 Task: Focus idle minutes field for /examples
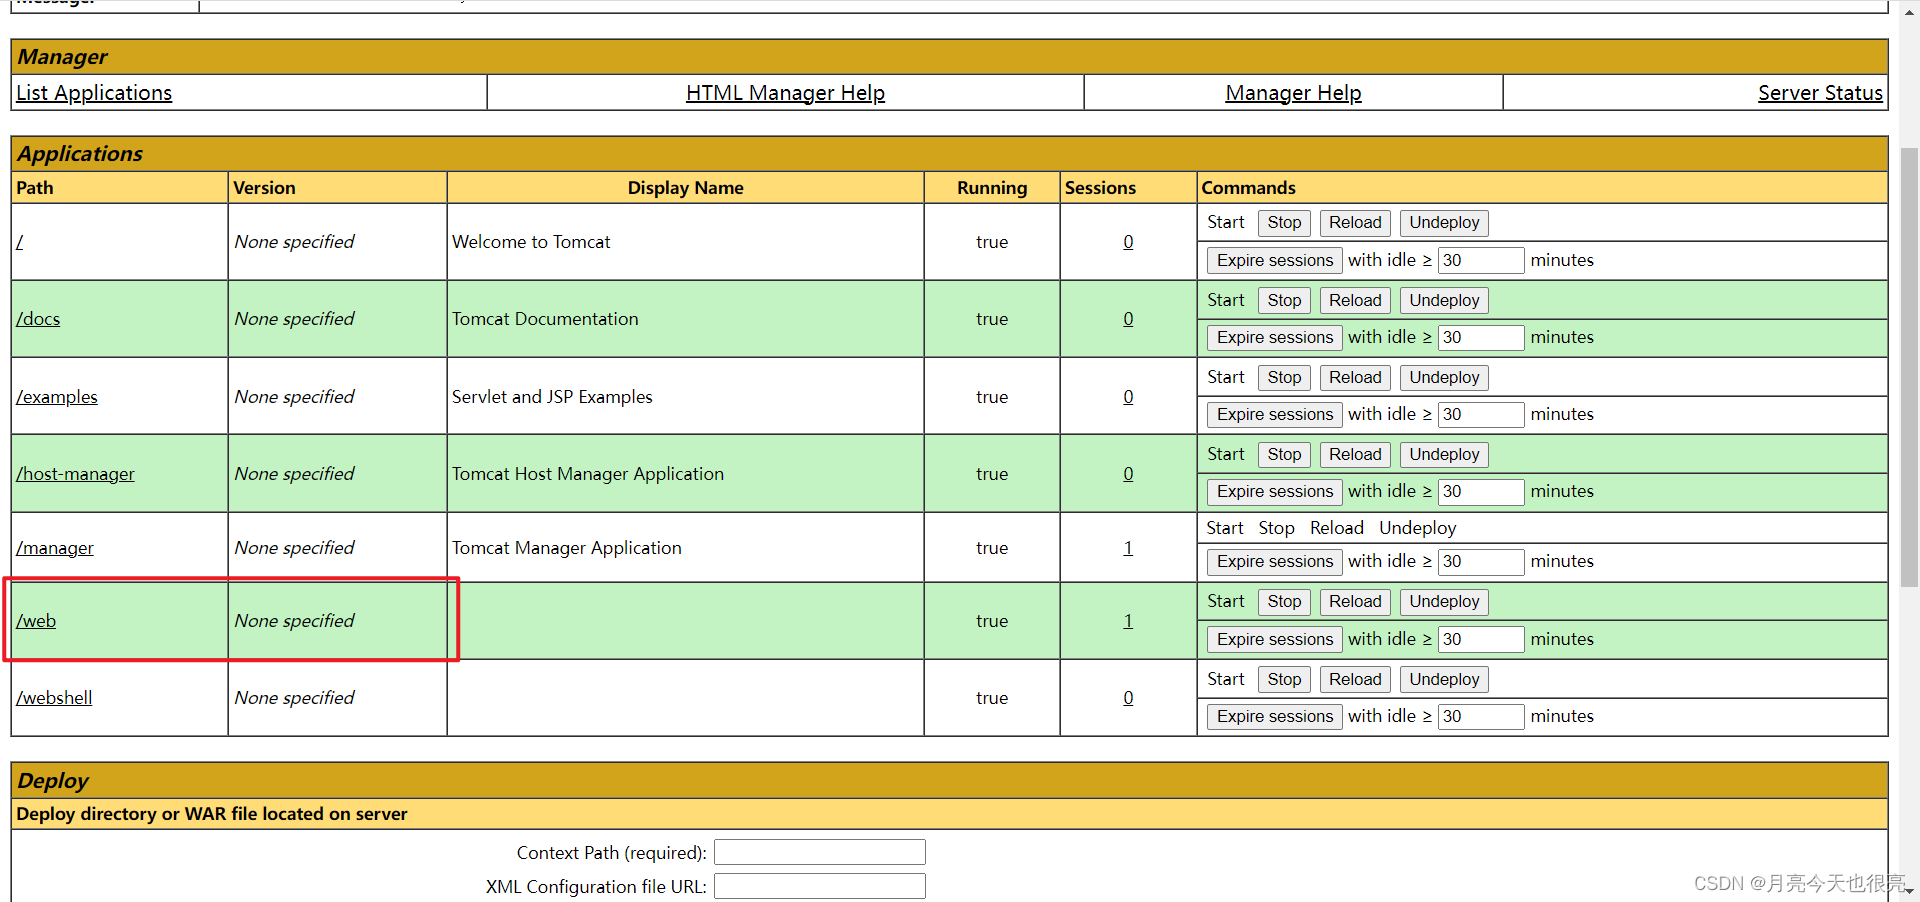[x=1481, y=415]
